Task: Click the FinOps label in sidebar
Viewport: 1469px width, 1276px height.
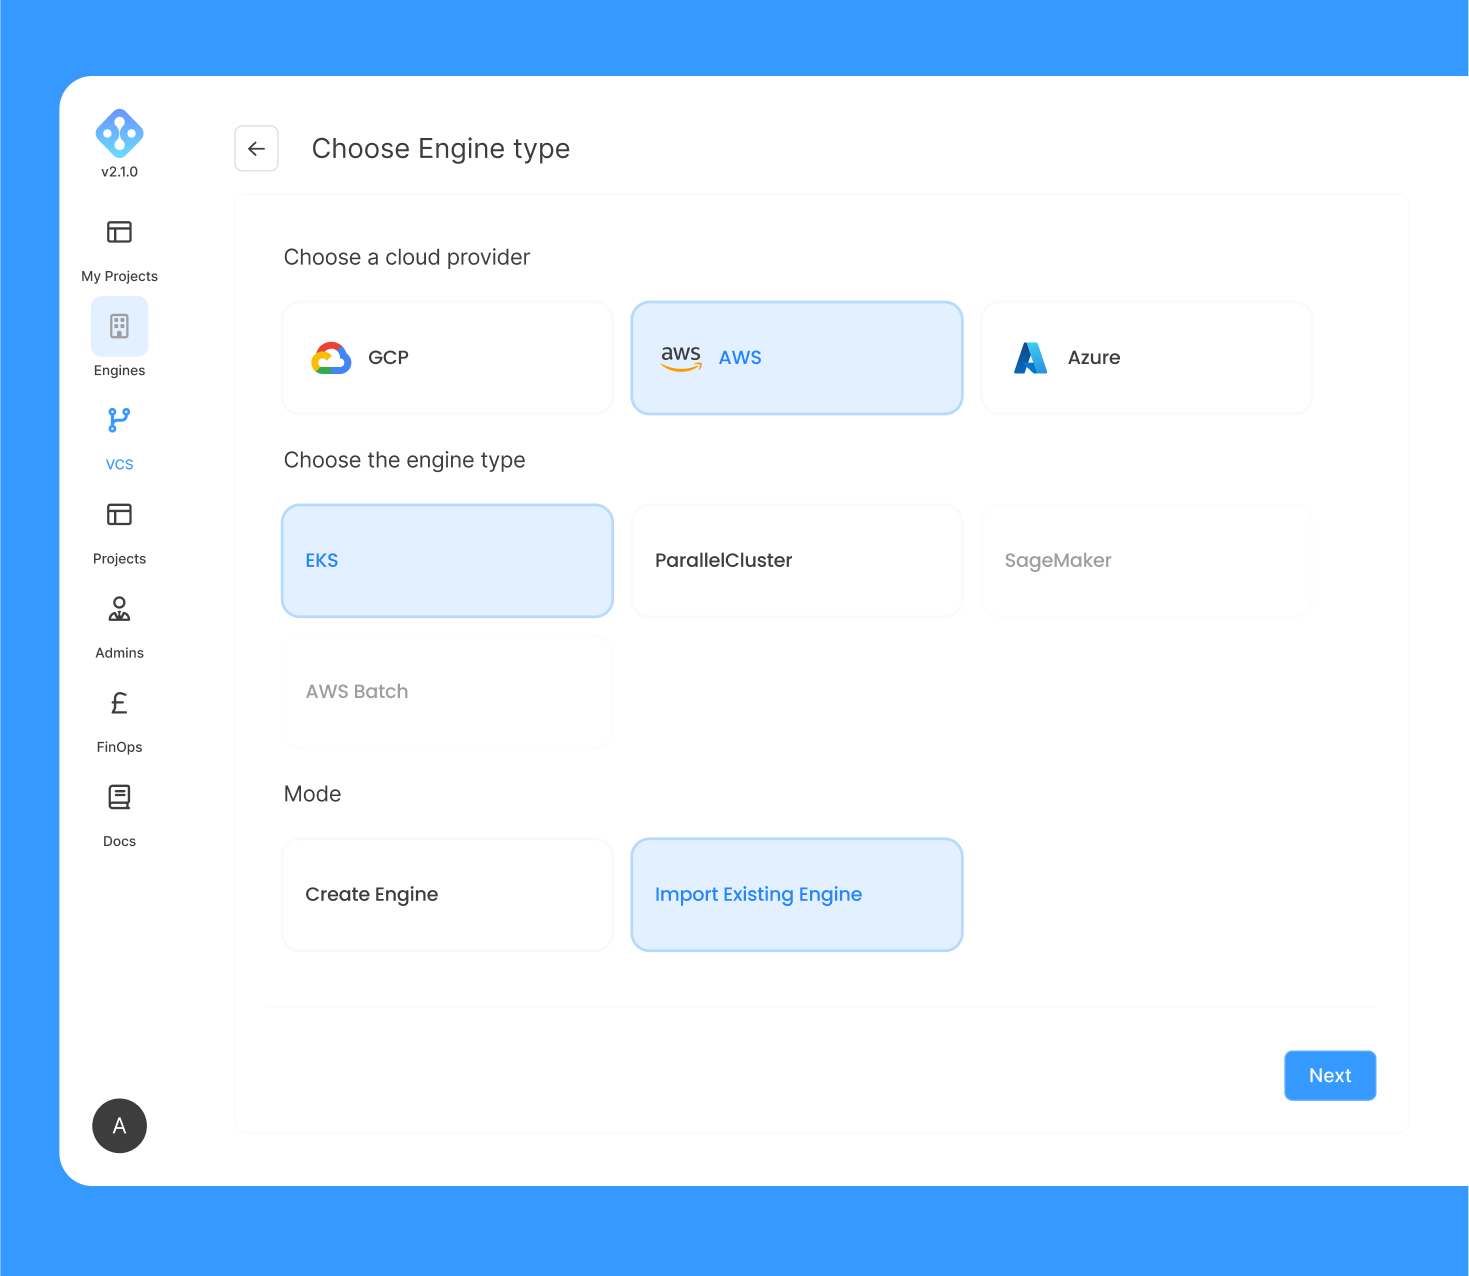Action: [x=119, y=747]
